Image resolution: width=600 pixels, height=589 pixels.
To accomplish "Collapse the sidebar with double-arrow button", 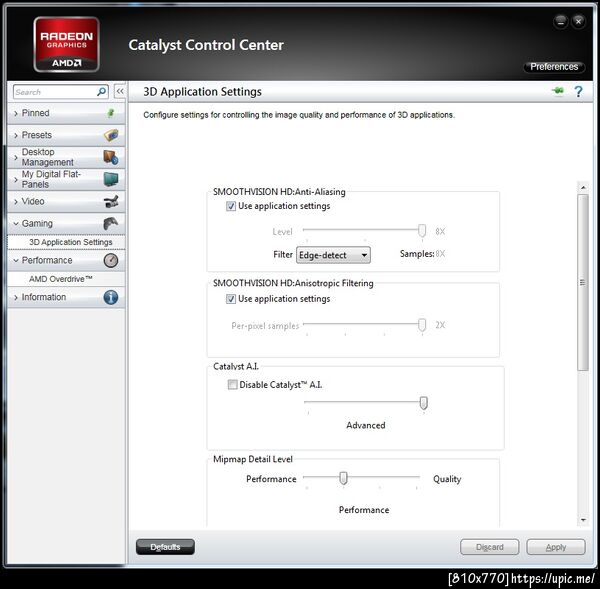I will click(x=120, y=91).
